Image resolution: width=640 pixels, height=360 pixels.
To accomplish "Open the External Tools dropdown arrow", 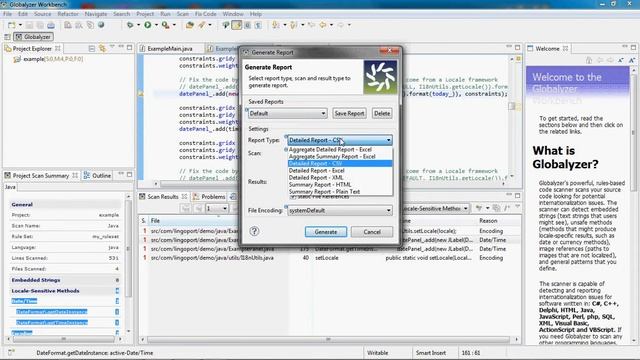I will (174, 25).
